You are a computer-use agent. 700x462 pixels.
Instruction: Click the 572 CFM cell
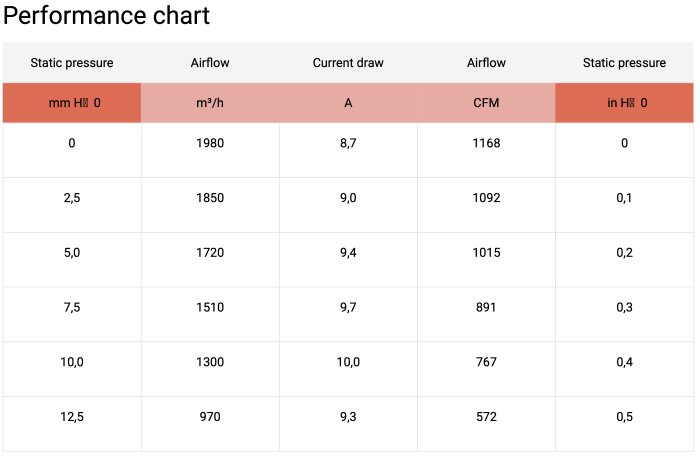487,417
